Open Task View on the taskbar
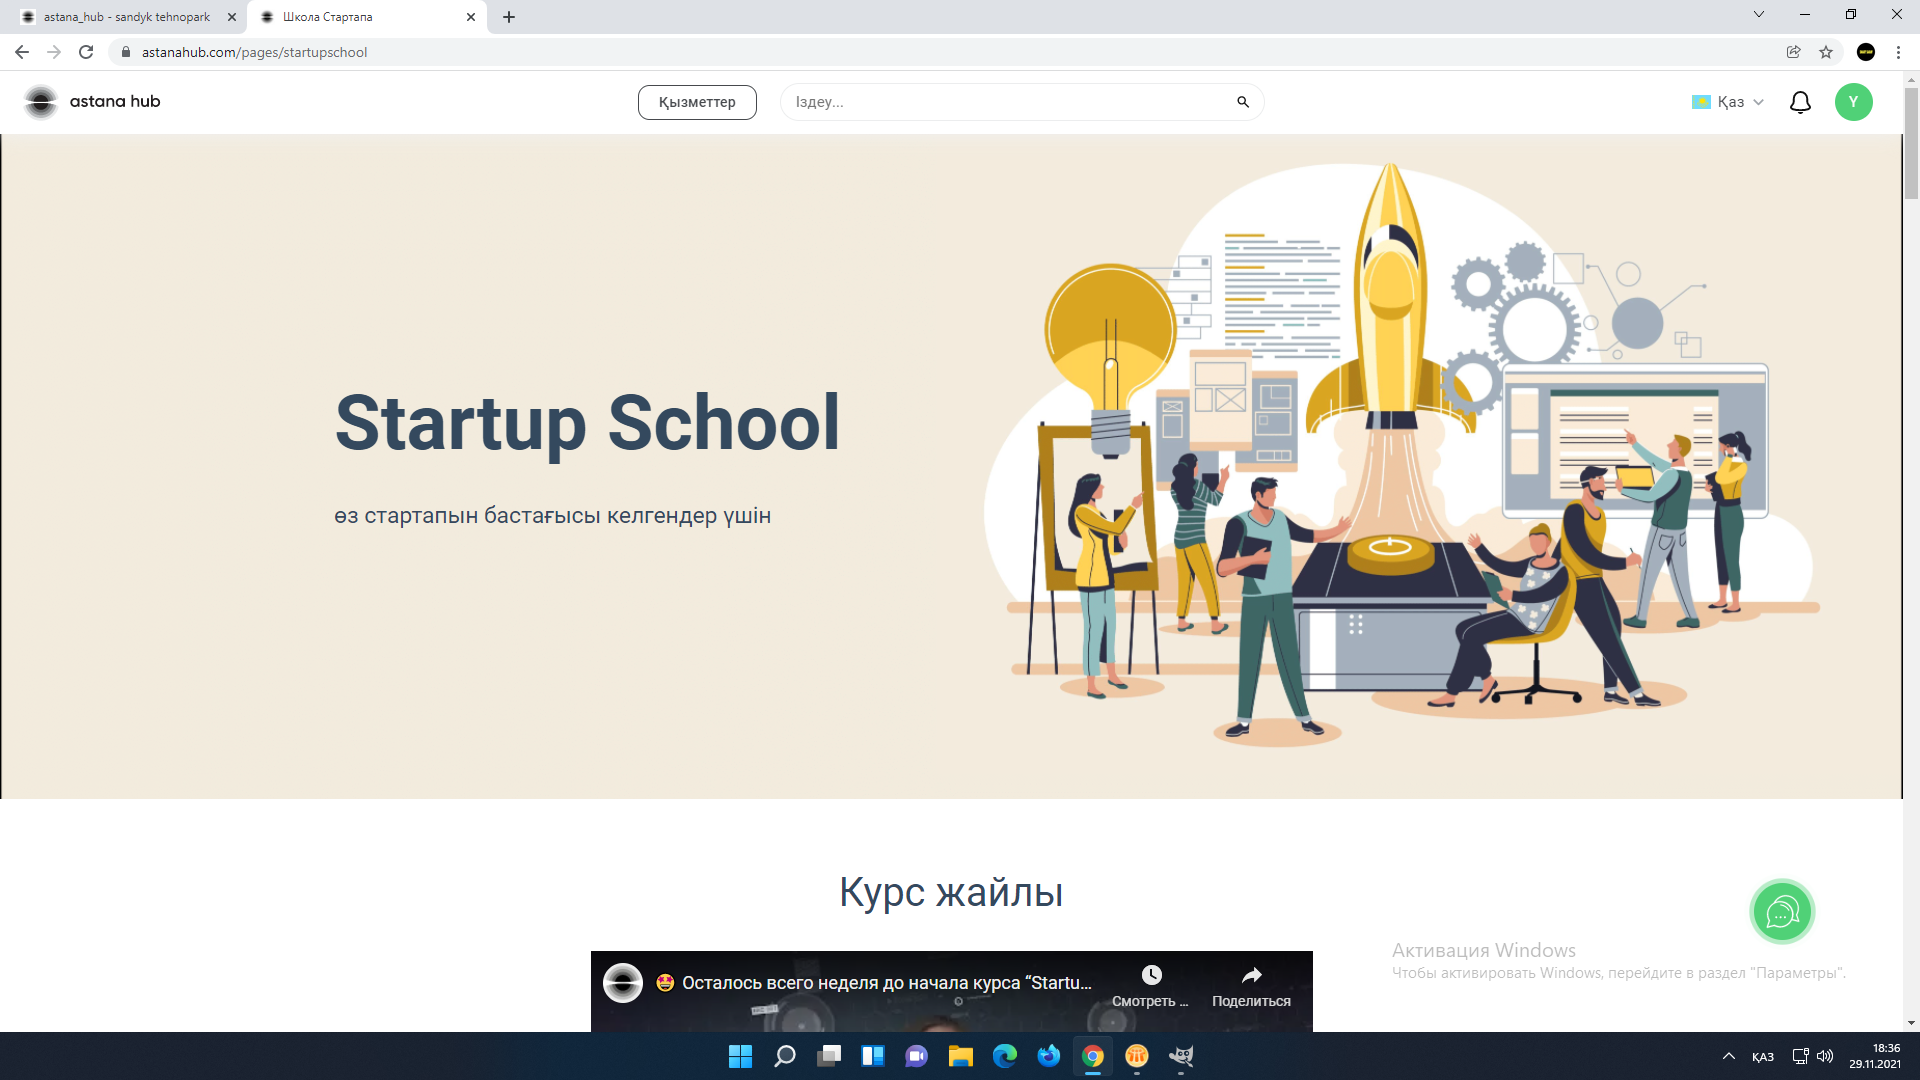This screenshot has height=1080, width=1920. pyautogui.click(x=829, y=1056)
